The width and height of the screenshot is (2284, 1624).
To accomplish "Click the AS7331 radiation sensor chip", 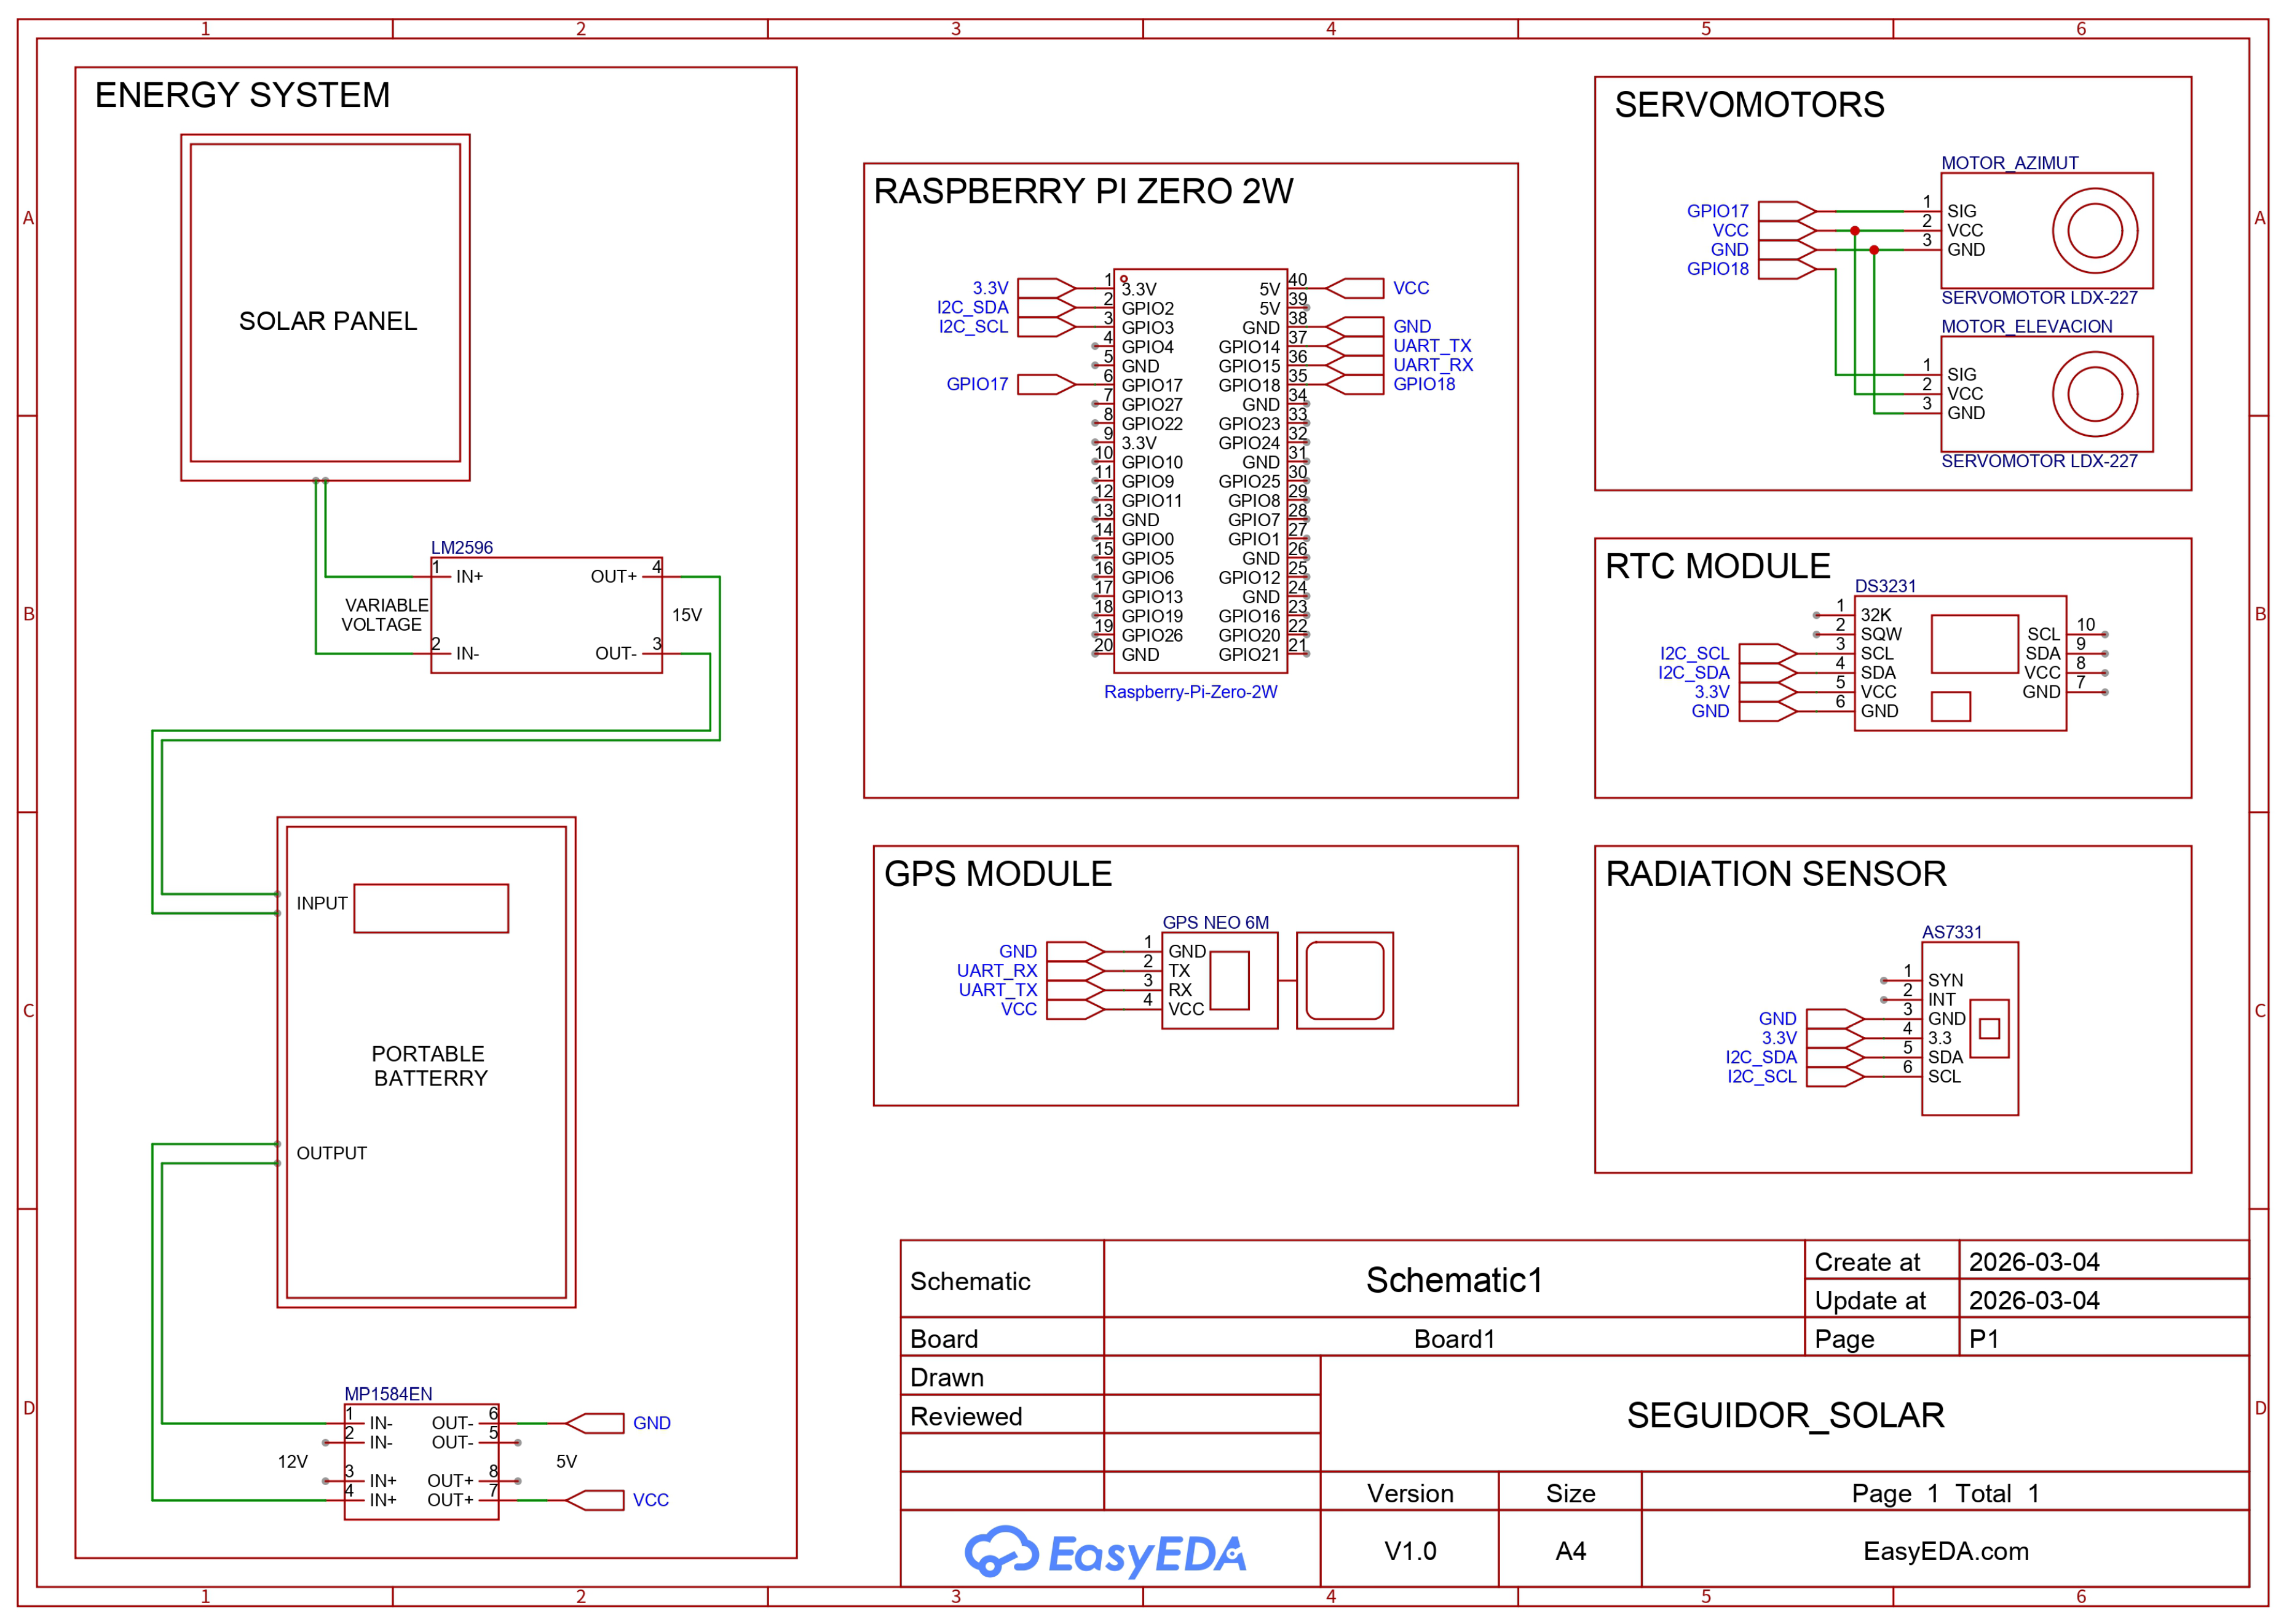I will (1969, 1028).
